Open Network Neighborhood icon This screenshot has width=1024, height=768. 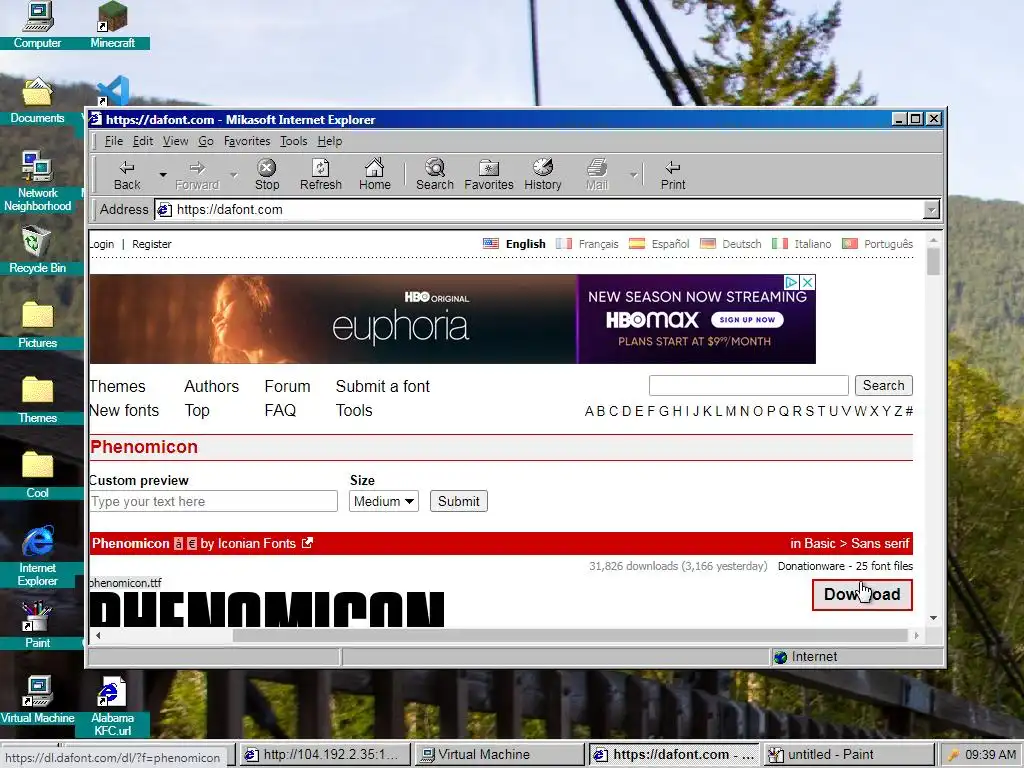(x=37, y=182)
